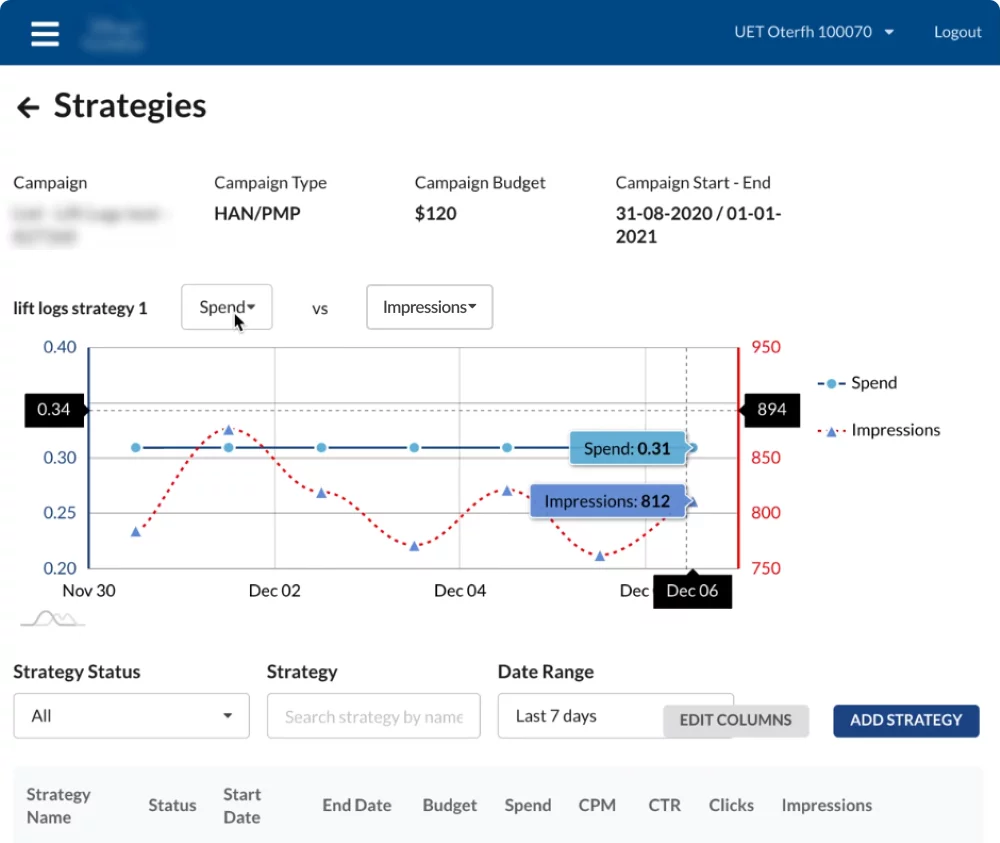Click the search strategy by name field
Viewport: 1000px width, 843px height.
click(373, 716)
